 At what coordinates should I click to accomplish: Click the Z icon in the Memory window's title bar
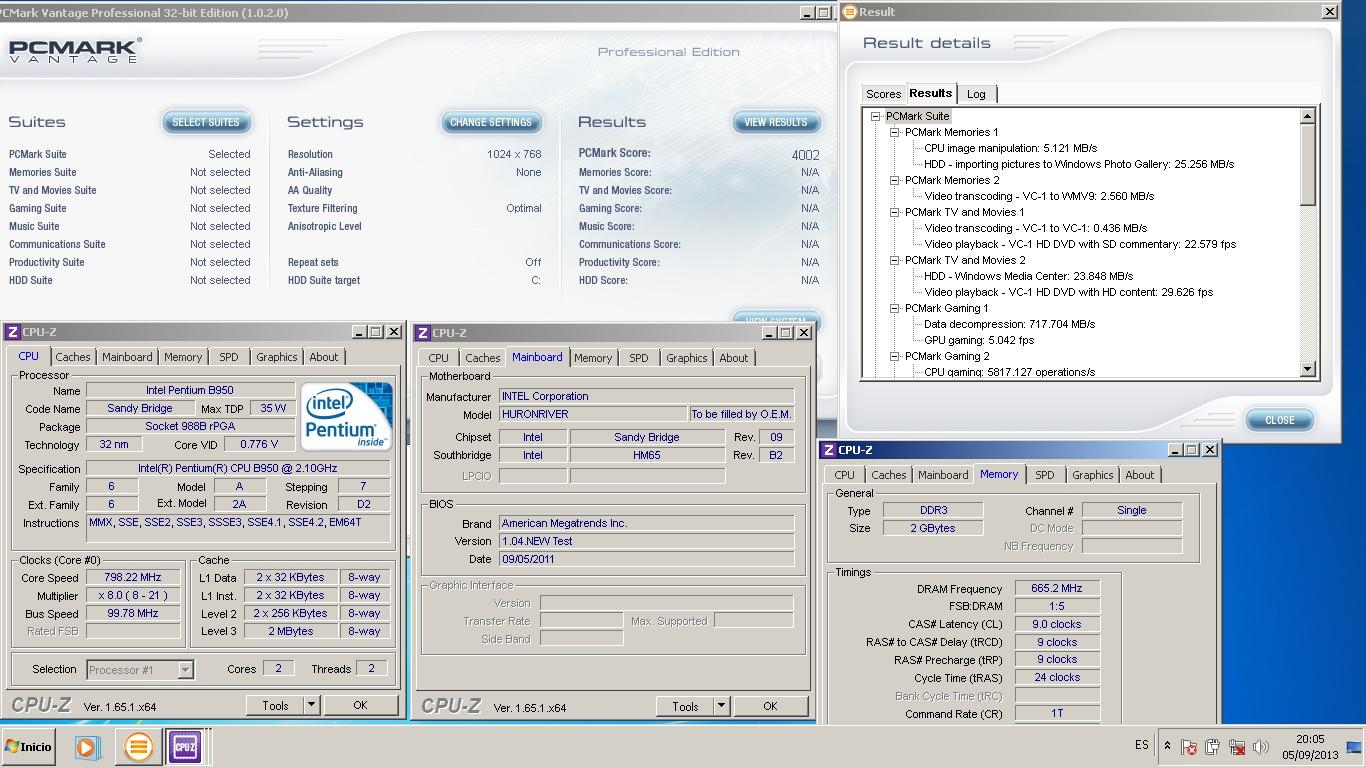point(828,450)
